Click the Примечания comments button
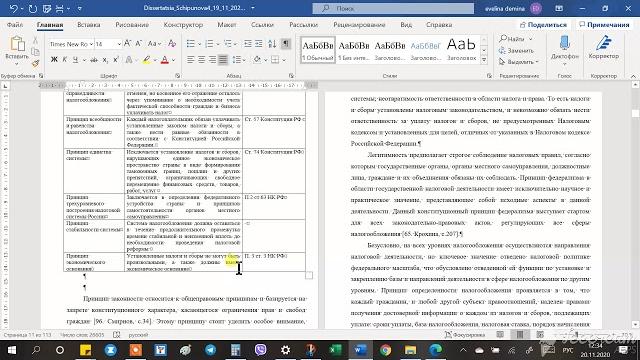Screen dimensions: 640x360 [x=604, y=24]
